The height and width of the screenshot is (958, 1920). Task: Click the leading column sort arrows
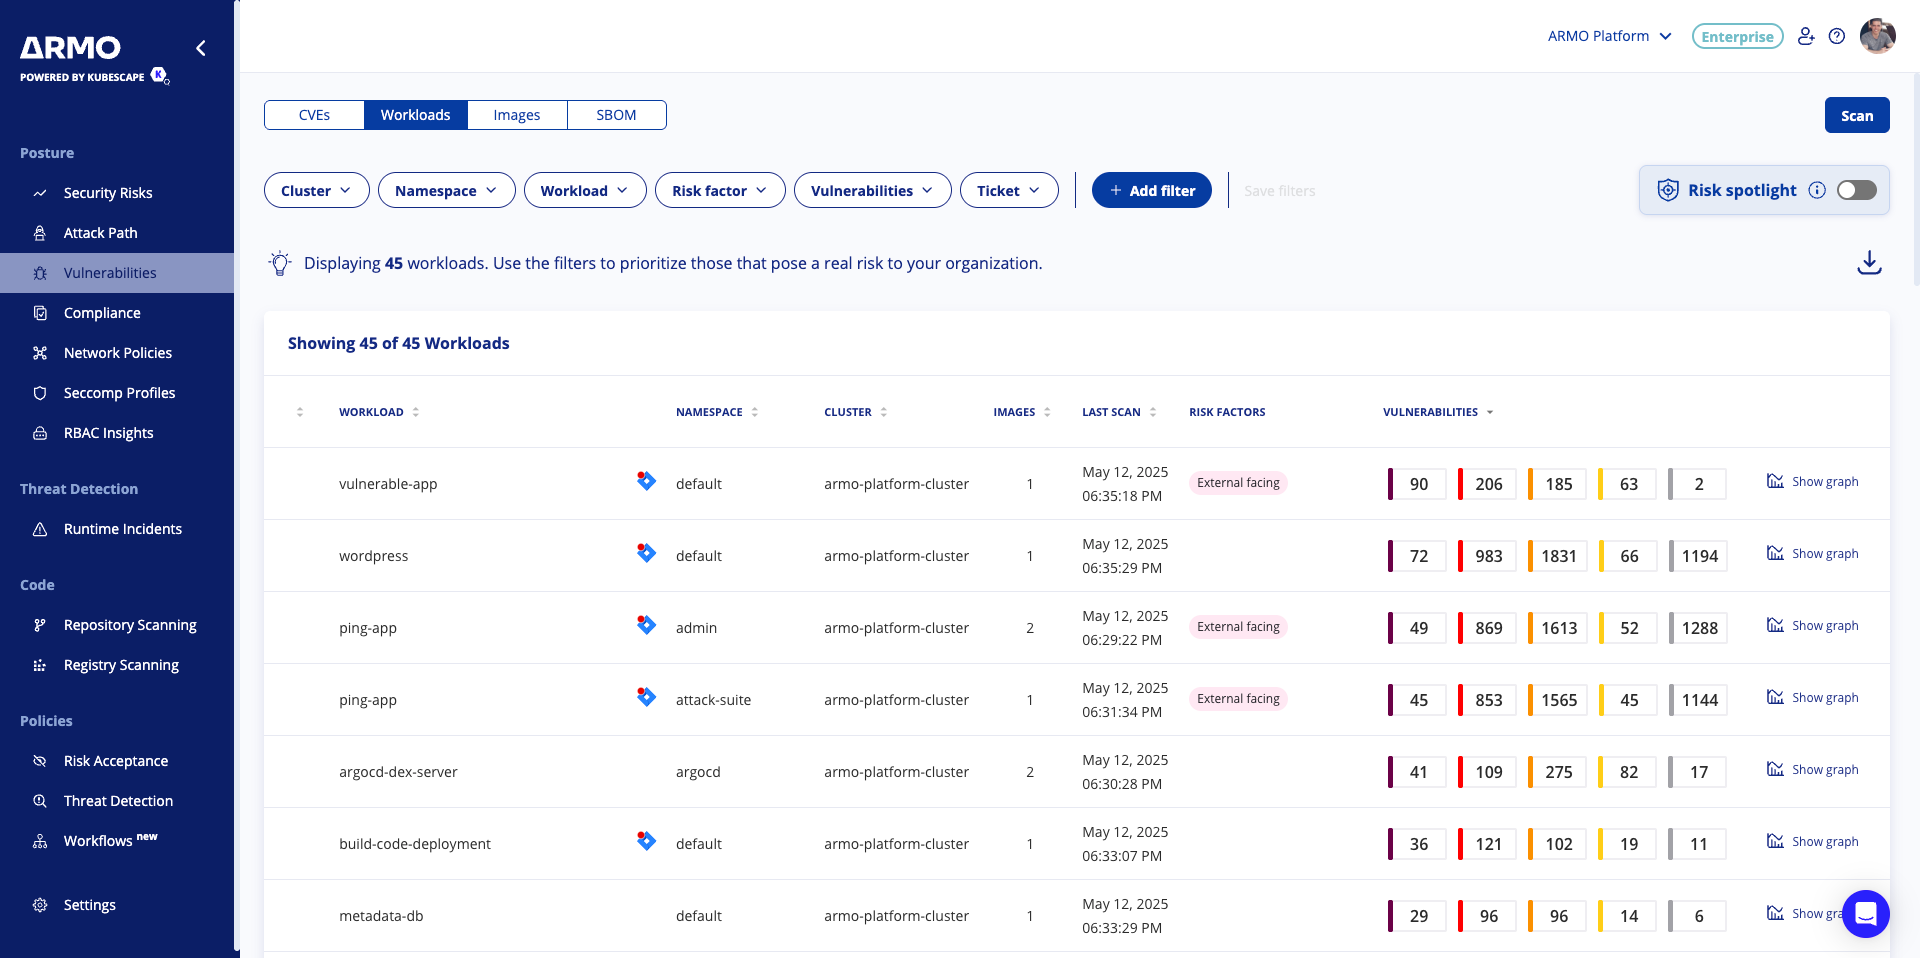click(300, 412)
